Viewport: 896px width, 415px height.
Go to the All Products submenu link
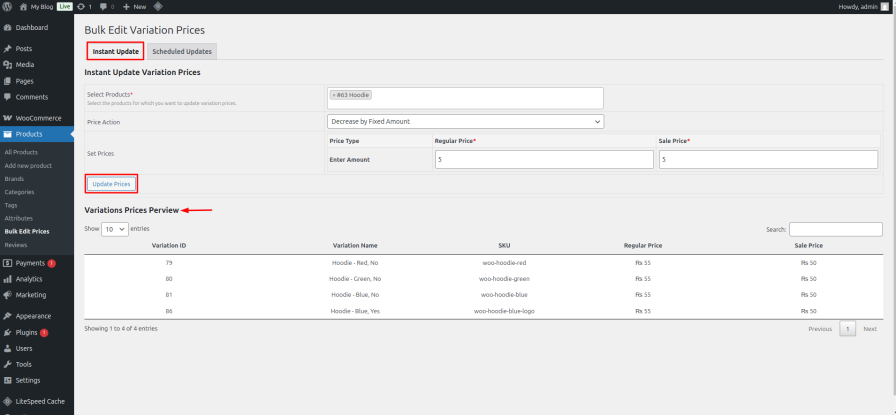click(x=21, y=152)
